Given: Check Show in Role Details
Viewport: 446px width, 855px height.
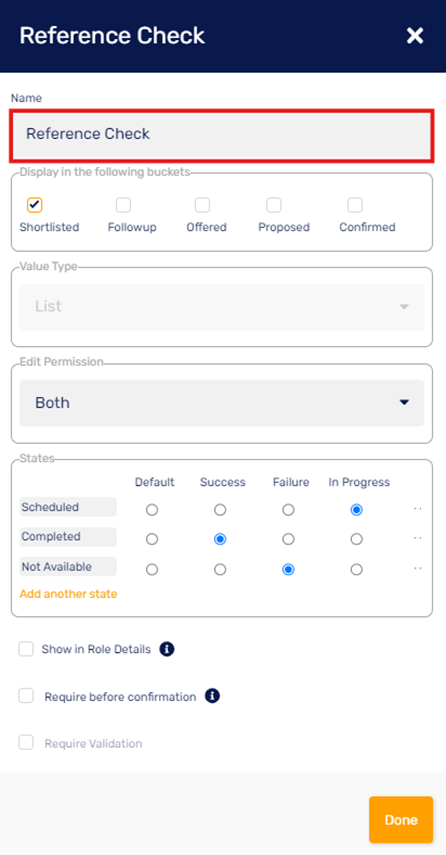Looking at the screenshot, I should click(x=26, y=649).
